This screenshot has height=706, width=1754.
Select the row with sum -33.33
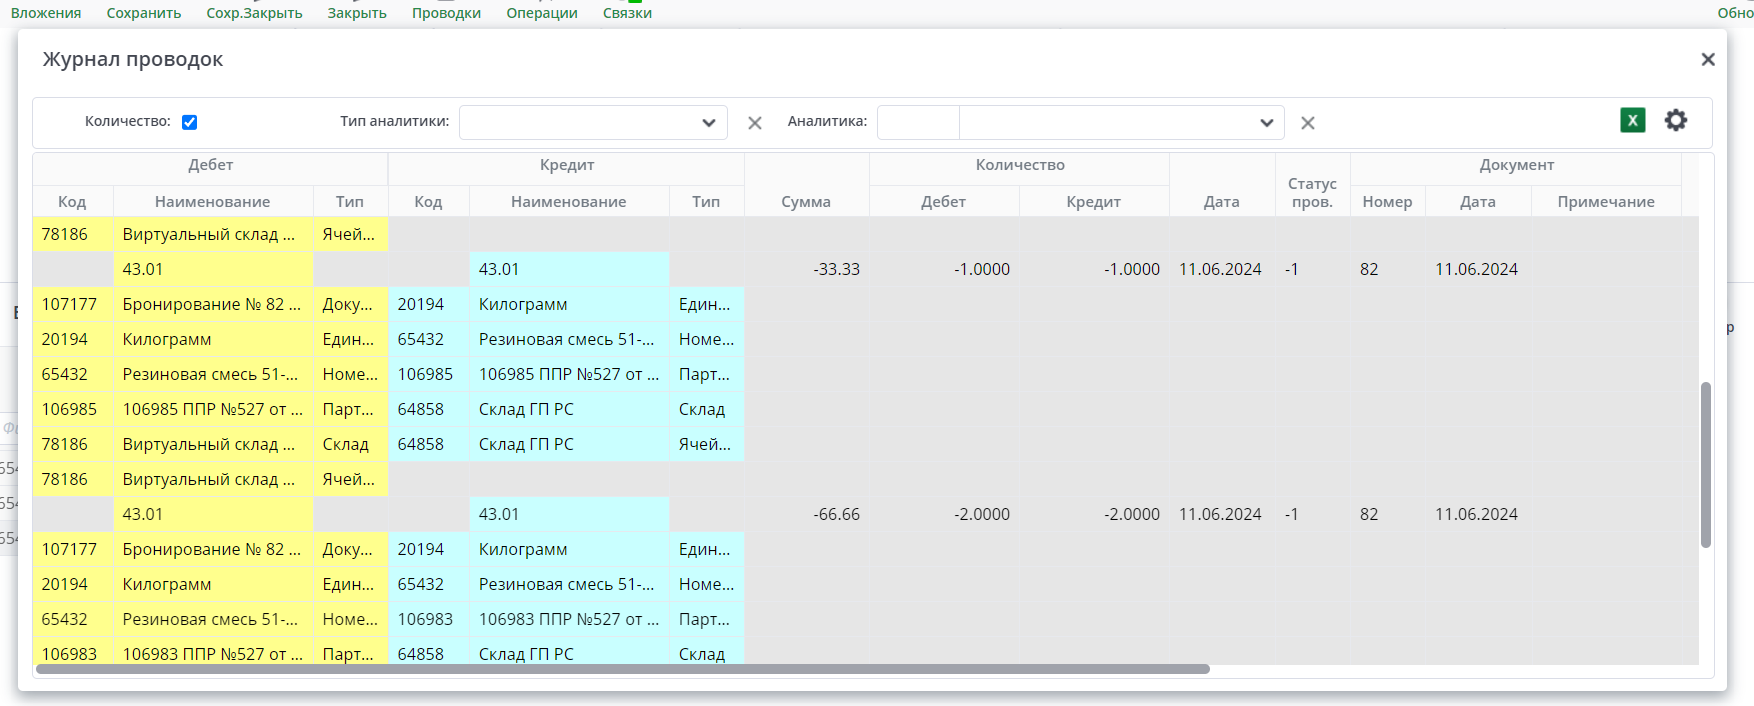836,269
